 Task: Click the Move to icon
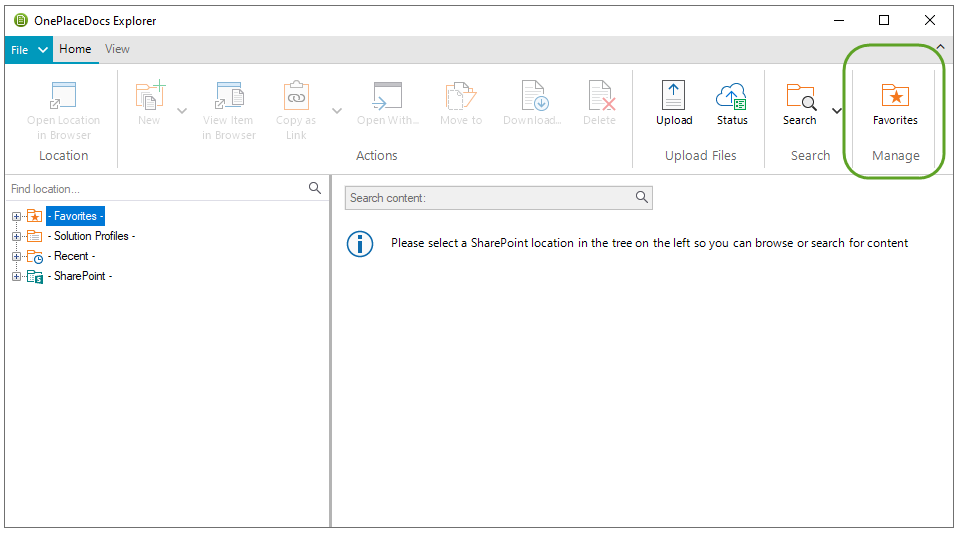pos(461,95)
